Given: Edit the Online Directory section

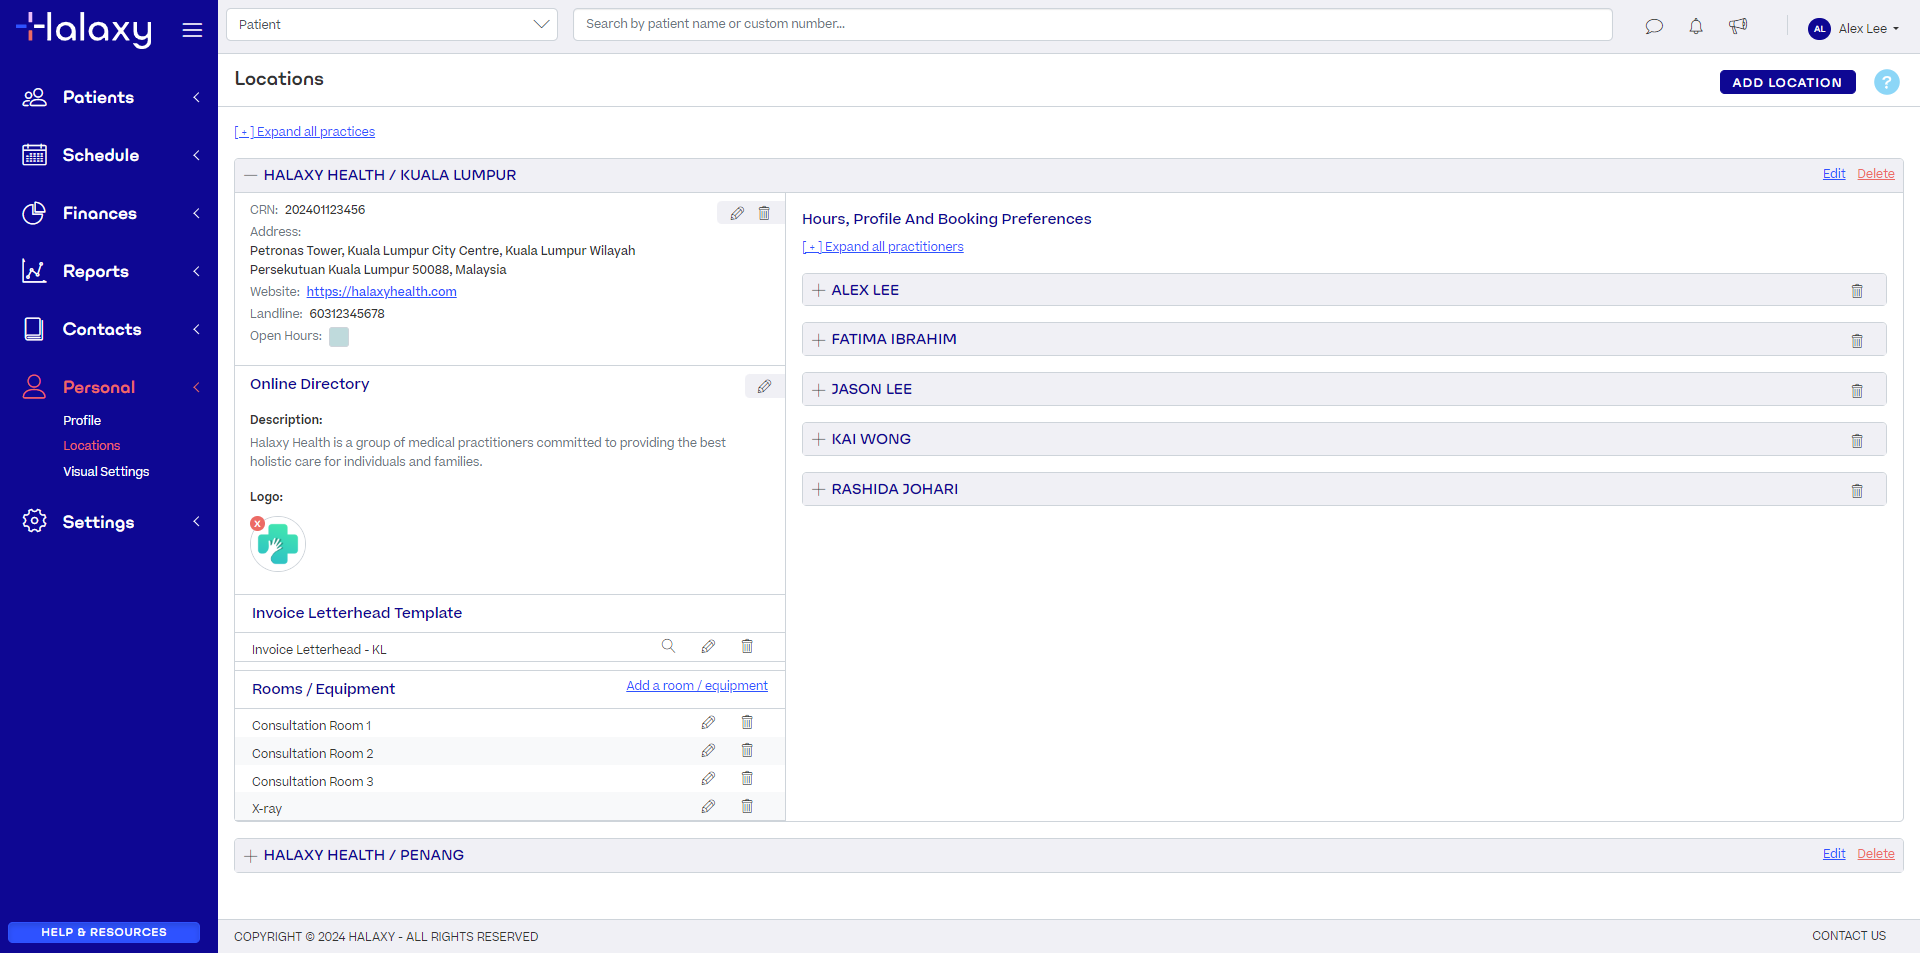Looking at the screenshot, I should (x=764, y=386).
